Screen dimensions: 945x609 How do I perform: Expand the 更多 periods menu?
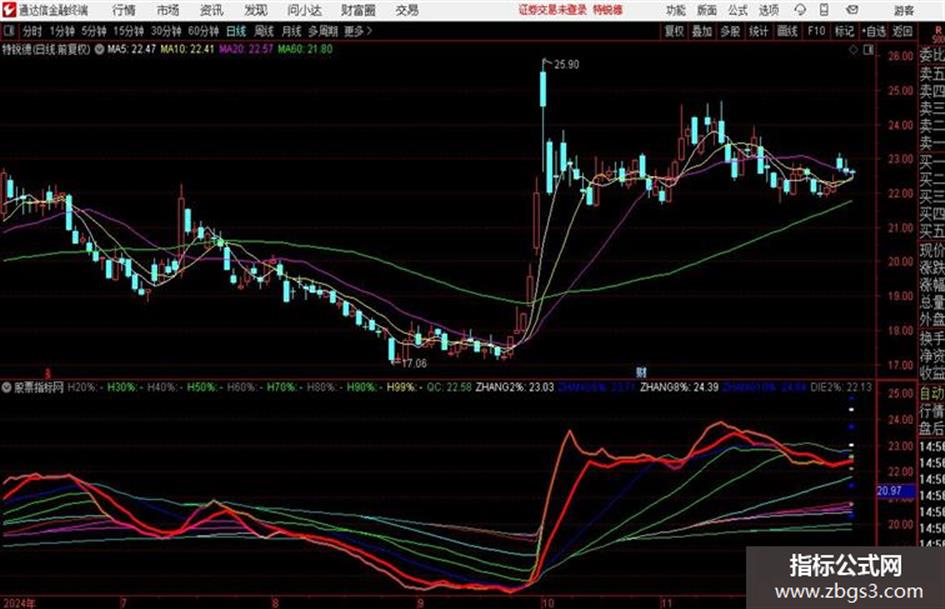pyautogui.click(x=358, y=31)
